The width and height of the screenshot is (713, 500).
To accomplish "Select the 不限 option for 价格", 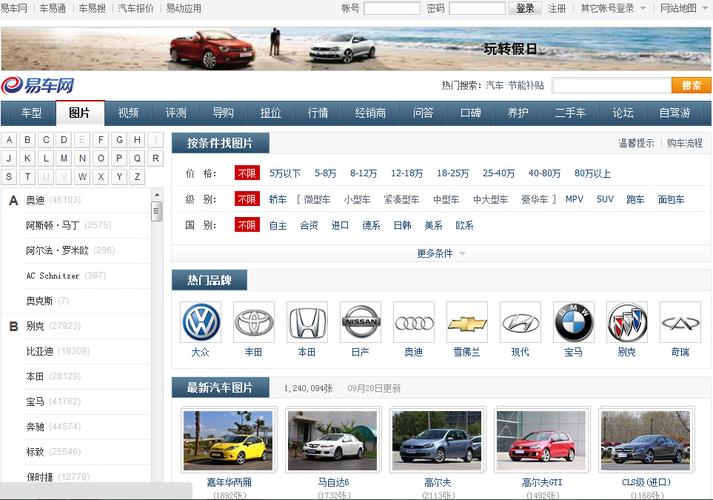I will (247, 173).
